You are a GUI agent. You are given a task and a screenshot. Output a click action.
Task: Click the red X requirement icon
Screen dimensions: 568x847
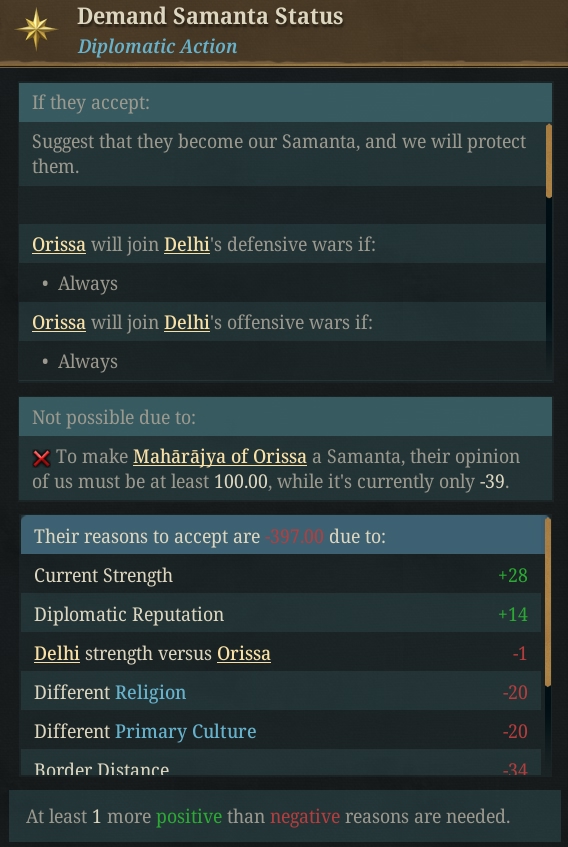[x=42, y=459]
